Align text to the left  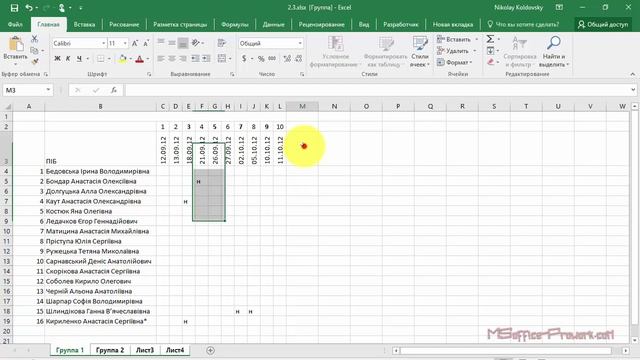161,59
